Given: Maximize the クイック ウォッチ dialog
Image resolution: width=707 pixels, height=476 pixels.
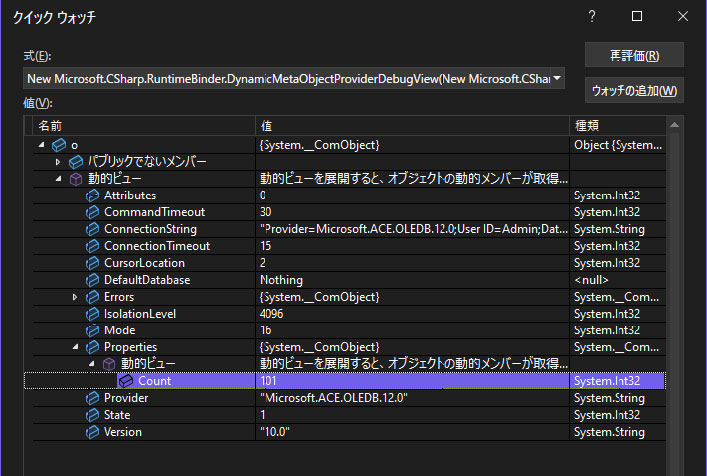Looking at the screenshot, I should tap(637, 17).
